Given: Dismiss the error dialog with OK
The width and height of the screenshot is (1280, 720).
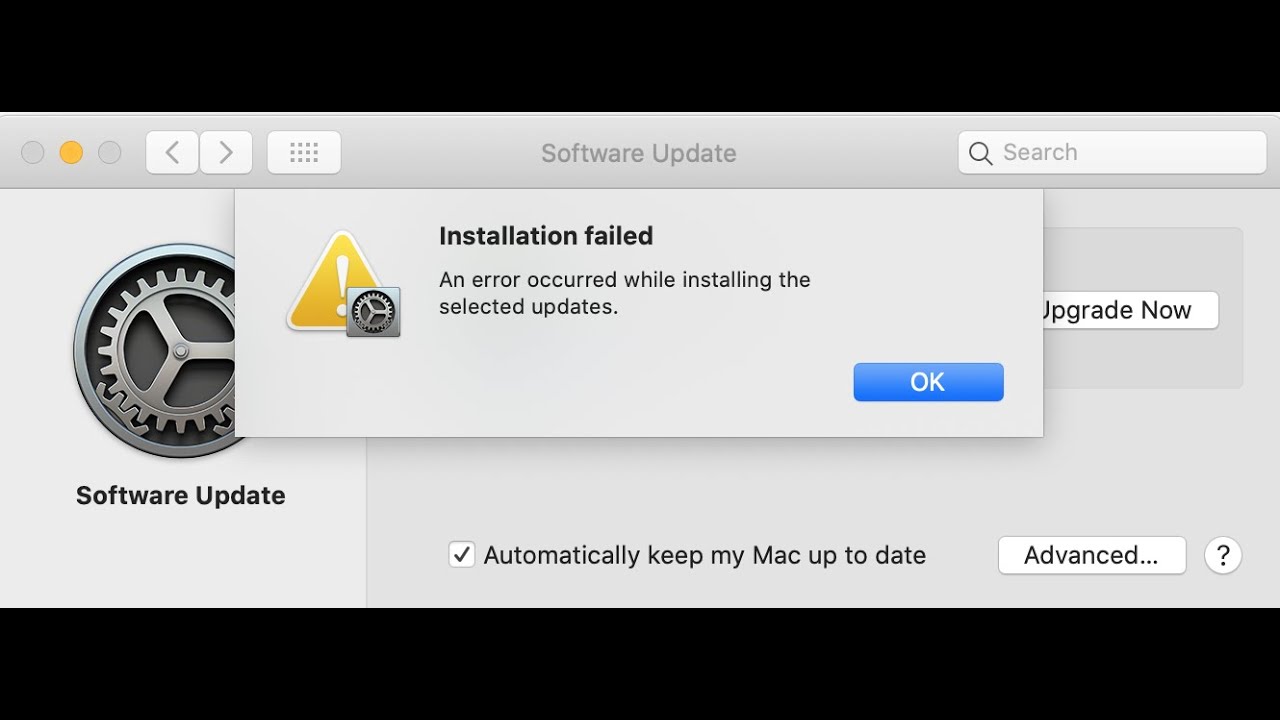Looking at the screenshot, I should pyautogui.click(x=928, y=382).
